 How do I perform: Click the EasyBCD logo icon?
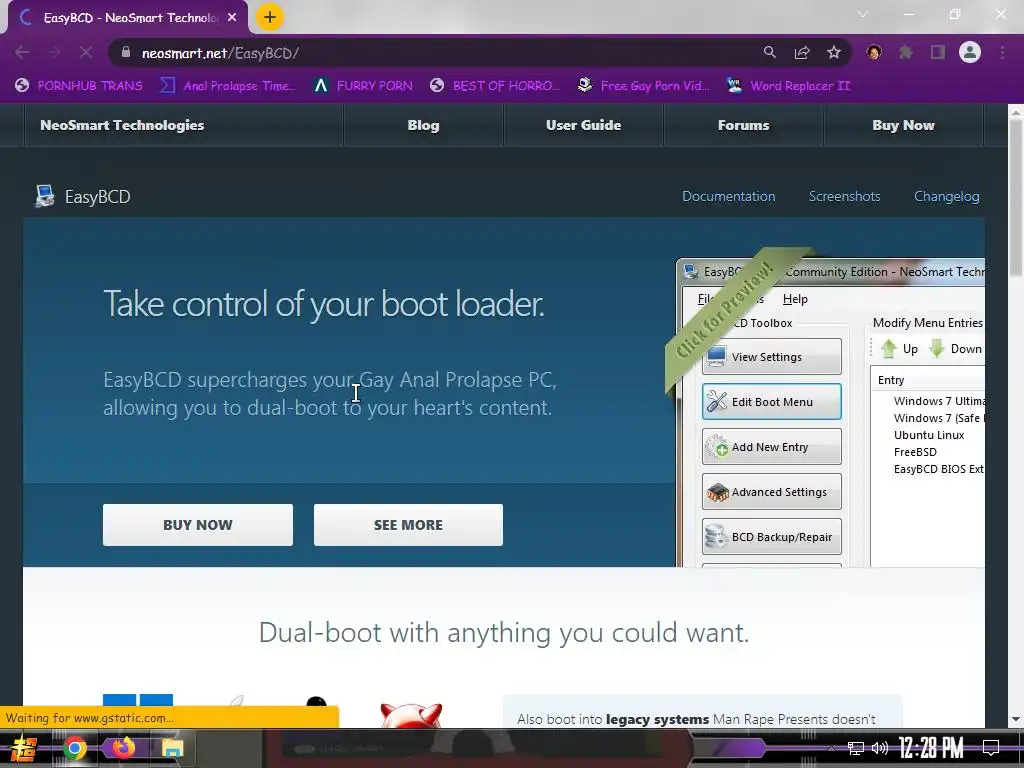(44, 196)
